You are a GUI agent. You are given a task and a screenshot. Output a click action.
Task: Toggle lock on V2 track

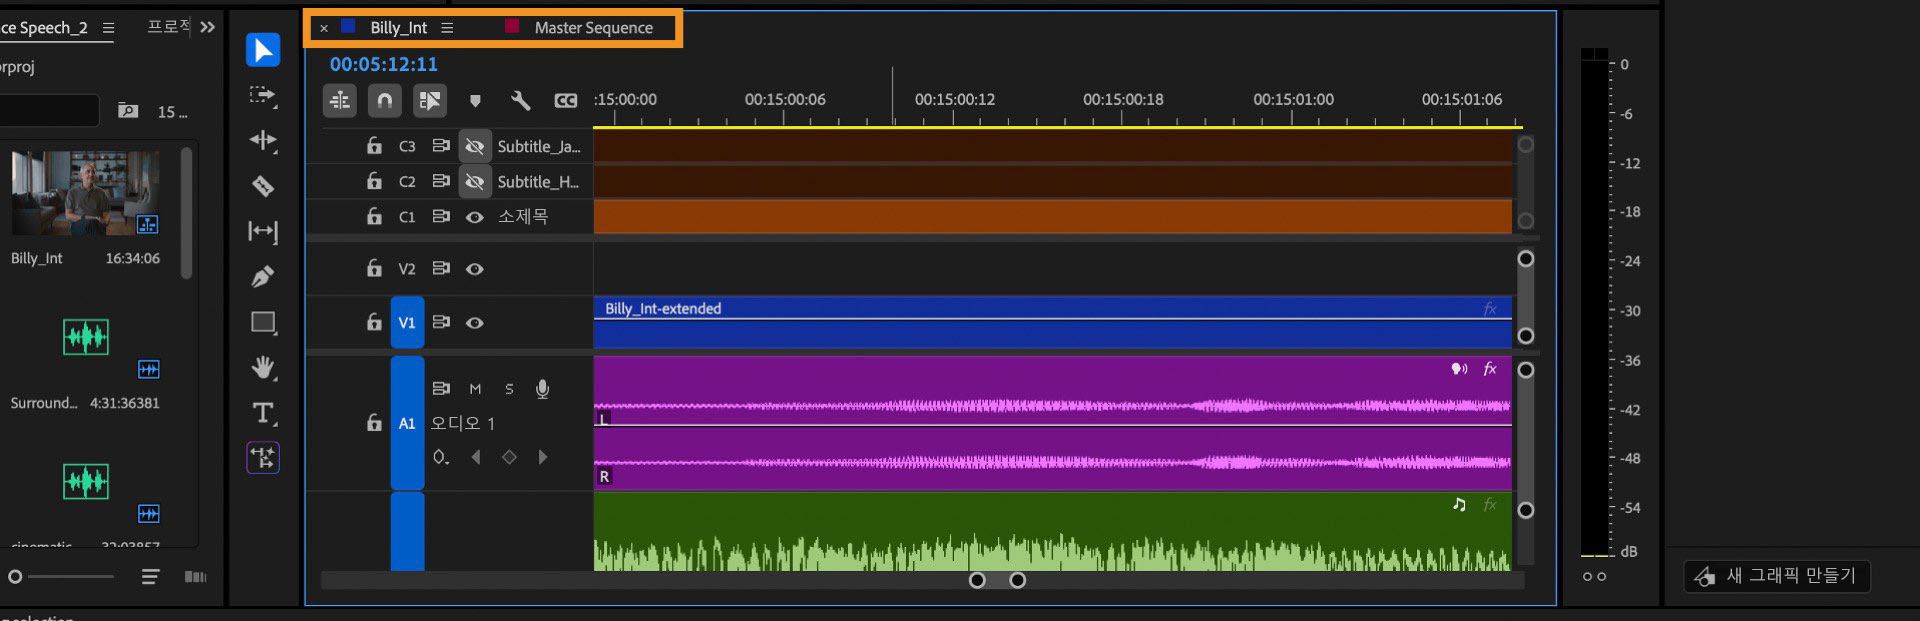[x=374, y=268]
